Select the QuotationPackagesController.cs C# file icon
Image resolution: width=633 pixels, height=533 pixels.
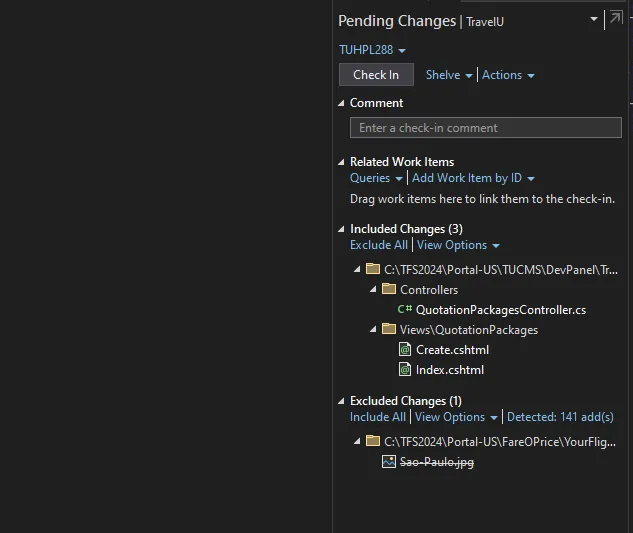(x=405, y=310)
